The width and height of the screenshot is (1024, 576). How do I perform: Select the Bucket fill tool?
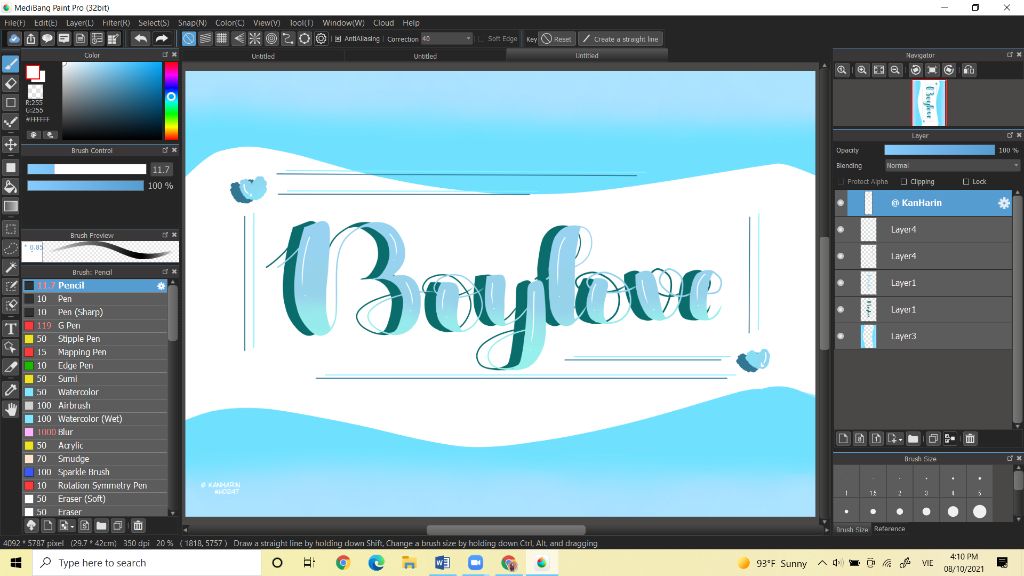coord(11,187)
